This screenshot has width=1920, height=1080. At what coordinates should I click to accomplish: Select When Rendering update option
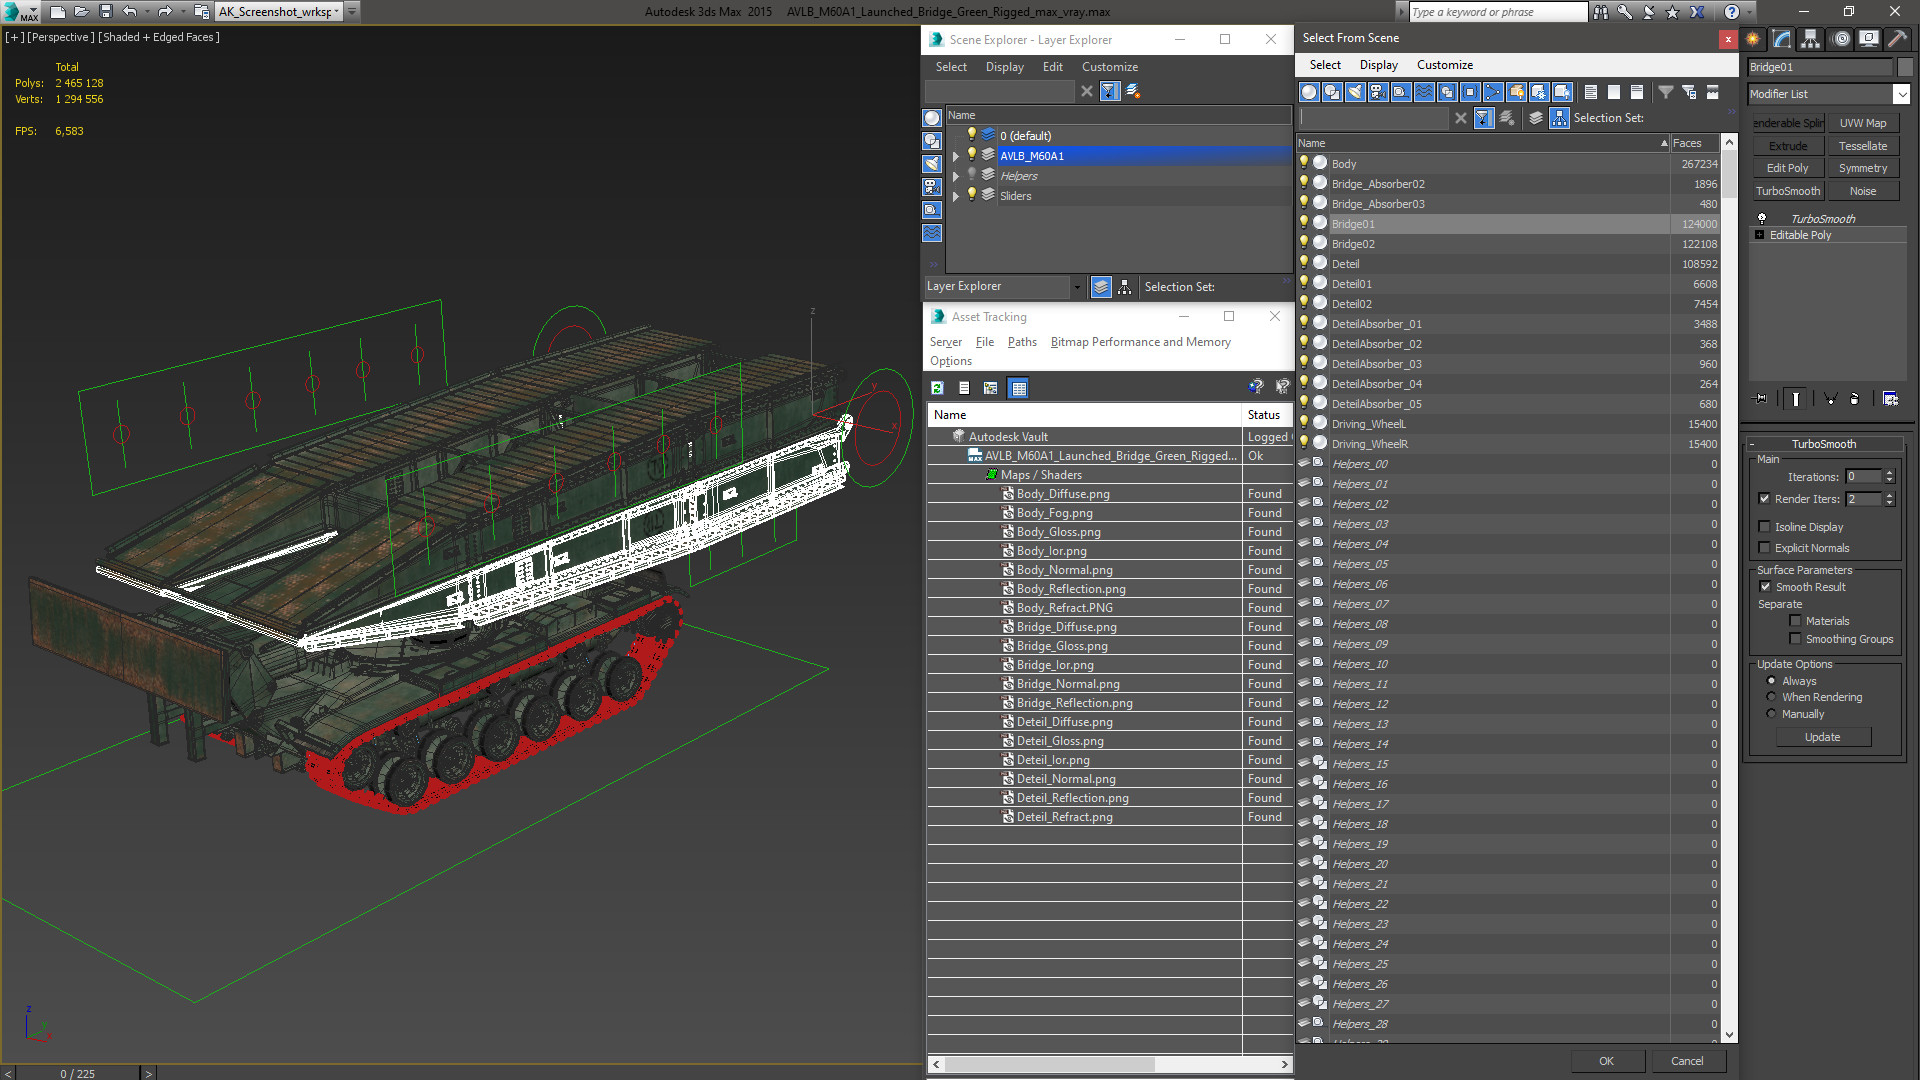coord(1771,697)
